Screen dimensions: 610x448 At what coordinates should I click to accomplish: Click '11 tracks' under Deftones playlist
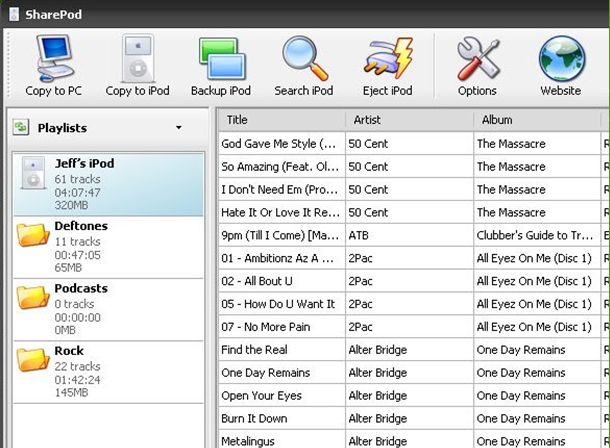77,242
